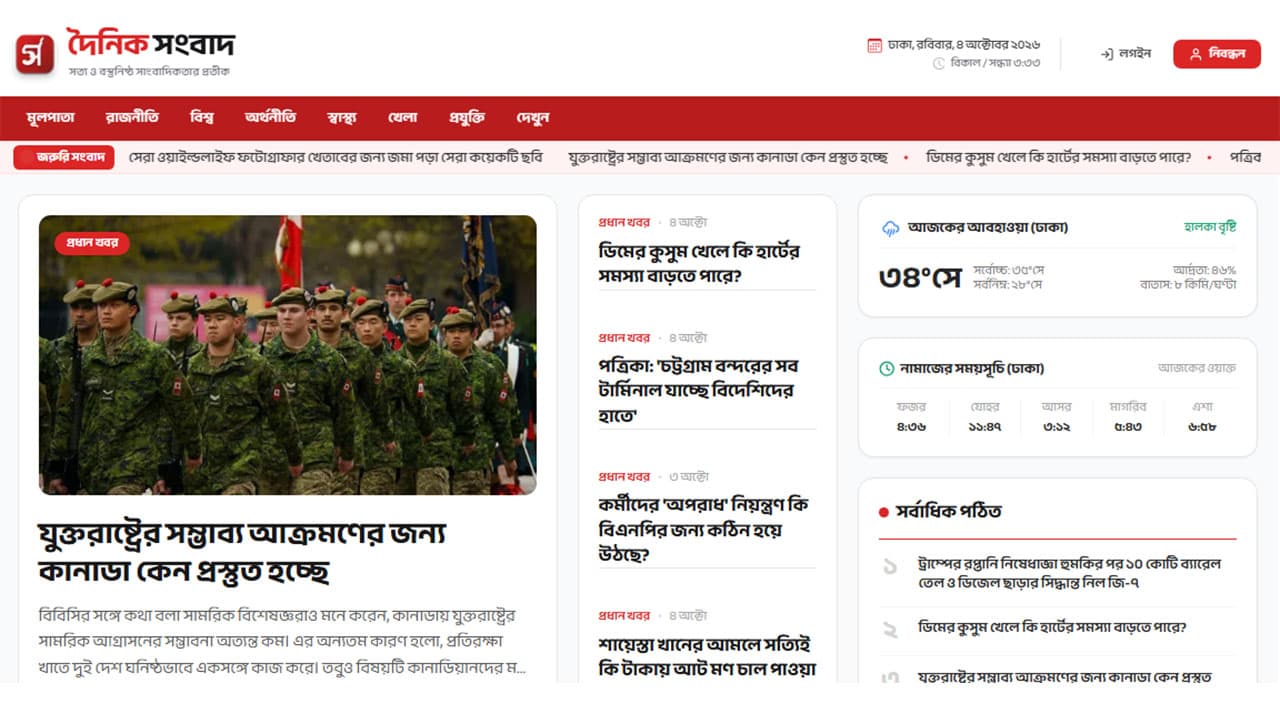The image size is (1280, 720).
Task: Click the বাতাস wind speed value
Action: tap(1188, 285)
